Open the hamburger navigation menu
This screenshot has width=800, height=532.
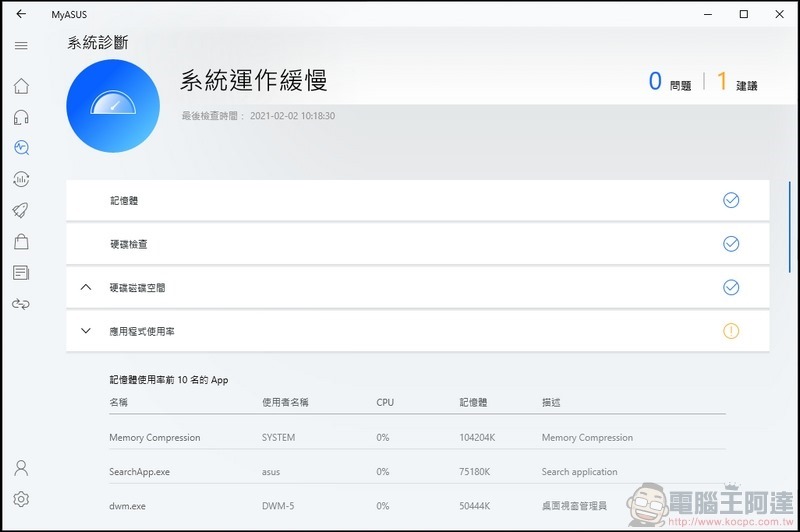coord(21,46)
